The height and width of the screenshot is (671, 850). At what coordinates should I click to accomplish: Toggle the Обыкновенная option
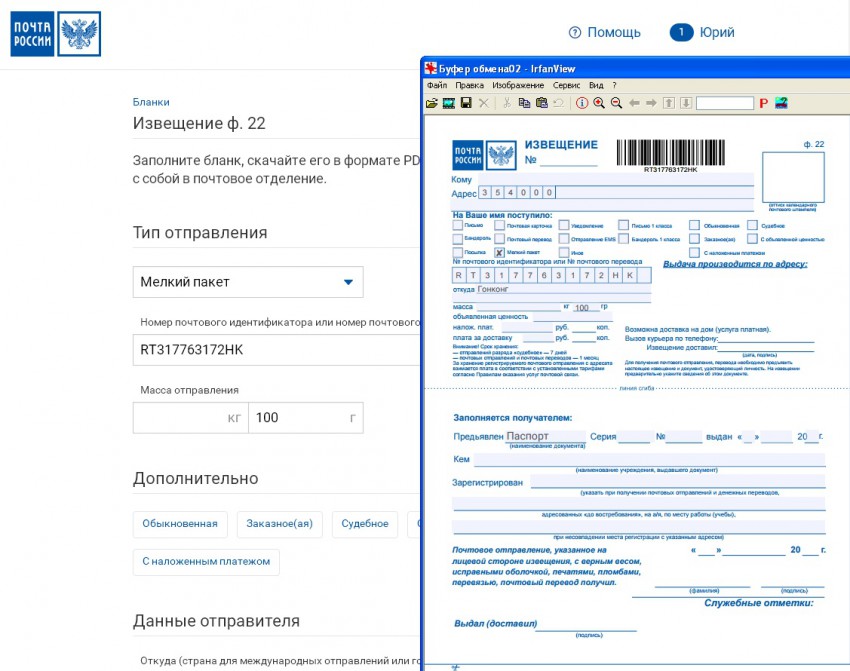180,524
